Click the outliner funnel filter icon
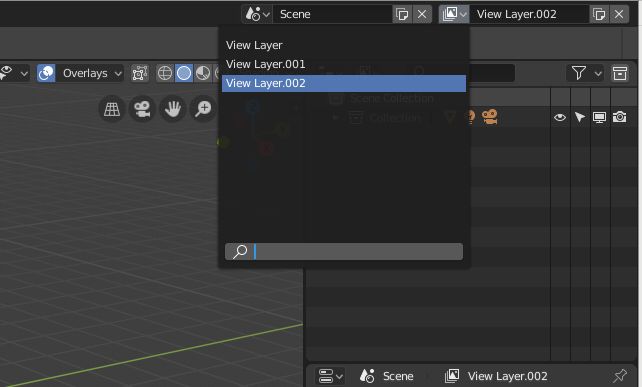Screen dimensions: 642x387 point(579,73)
